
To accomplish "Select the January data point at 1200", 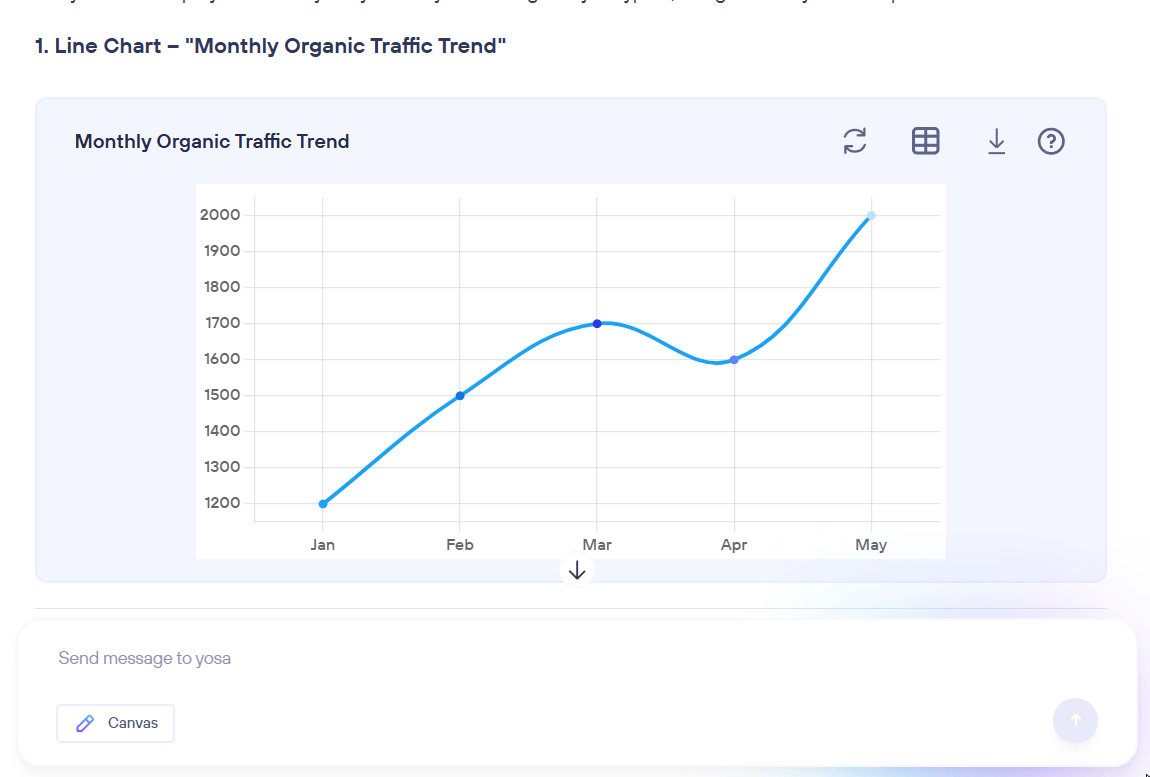I will 323,504.
